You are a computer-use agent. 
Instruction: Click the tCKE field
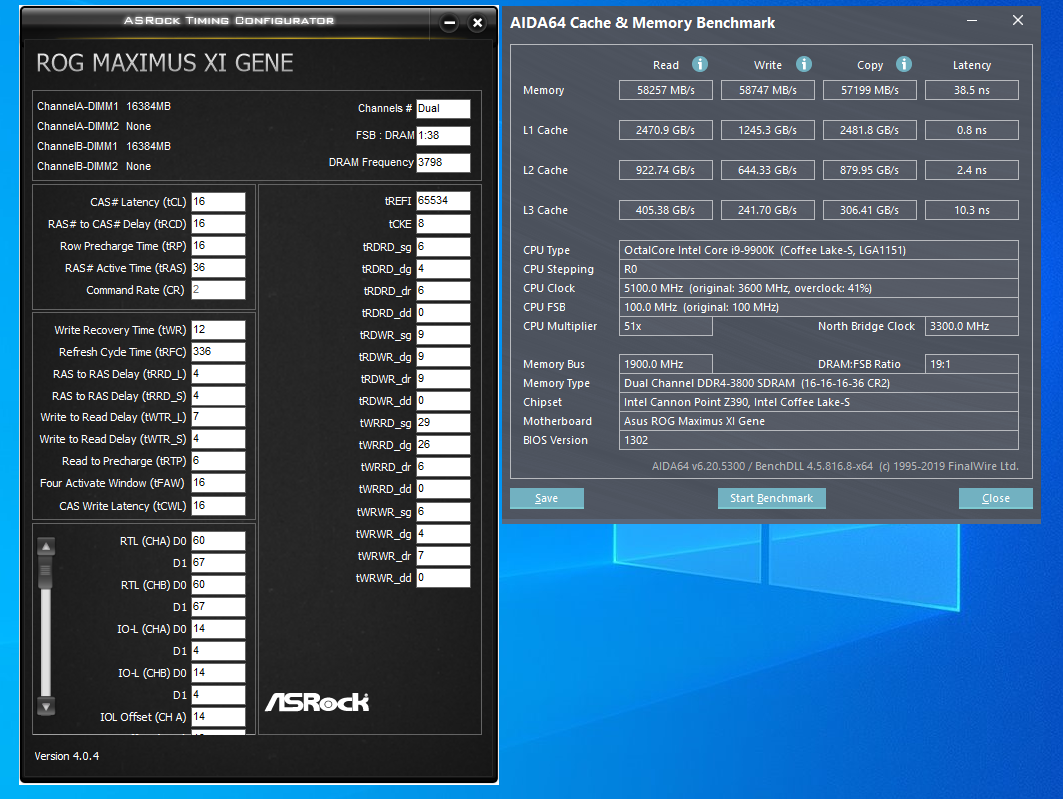tap(443, 224)
